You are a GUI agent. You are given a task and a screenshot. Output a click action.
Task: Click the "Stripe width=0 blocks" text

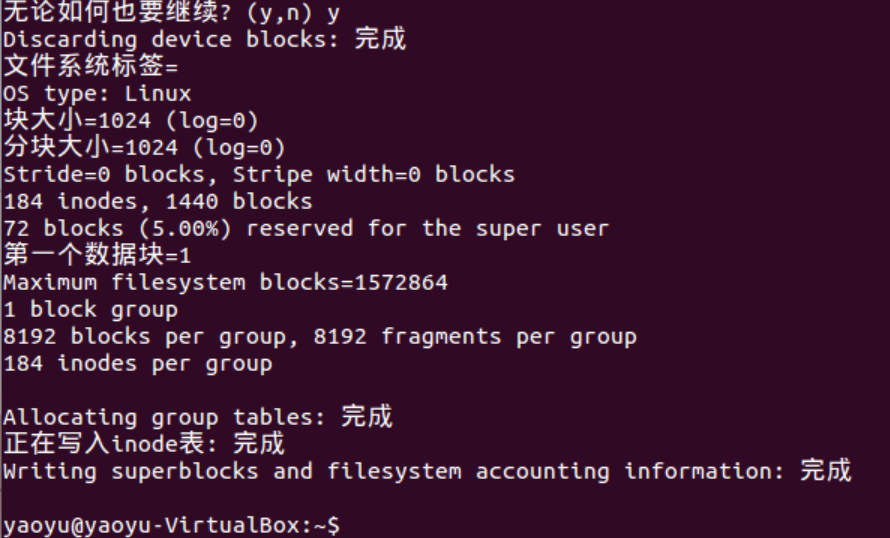[374, 175]
